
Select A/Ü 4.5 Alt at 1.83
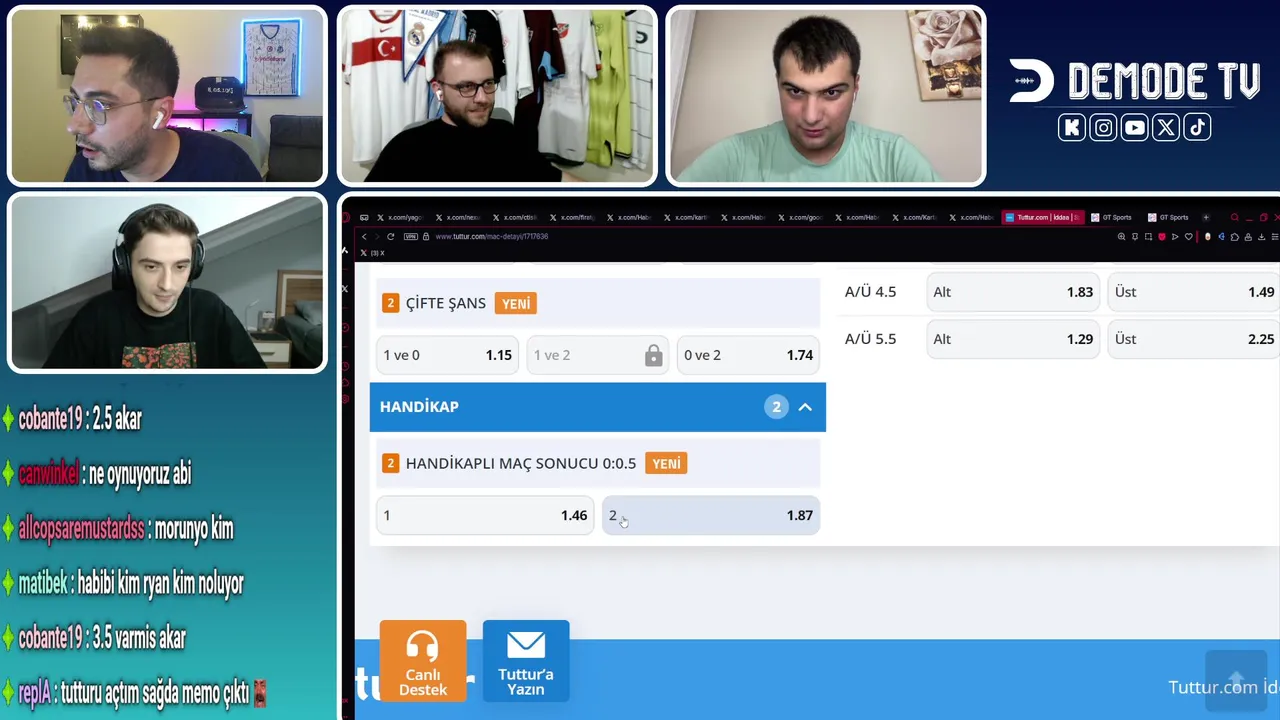(x=1013, y=292)
